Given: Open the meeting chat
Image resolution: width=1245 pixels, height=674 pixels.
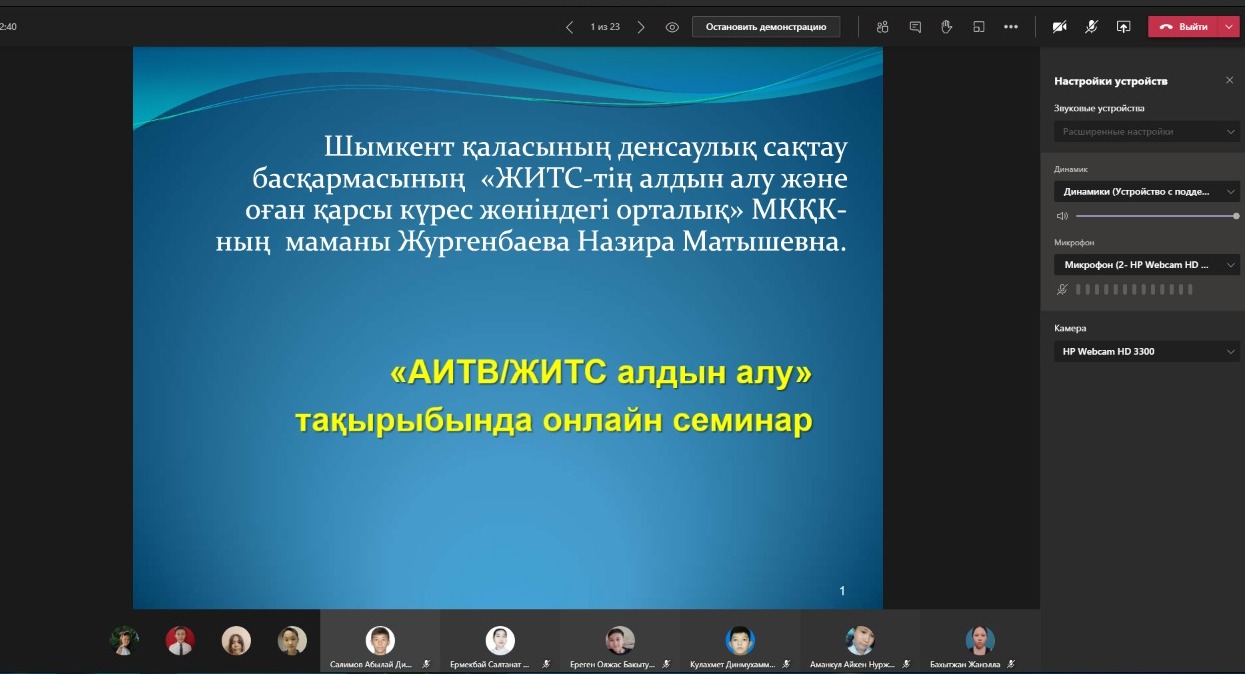Looking at the screenshot, I should pyautogui.click(x=915, y=27).
